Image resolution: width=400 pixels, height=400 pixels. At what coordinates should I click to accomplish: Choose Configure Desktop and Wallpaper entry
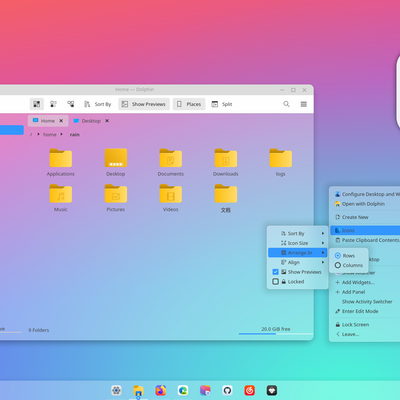[x=366, y=194]
